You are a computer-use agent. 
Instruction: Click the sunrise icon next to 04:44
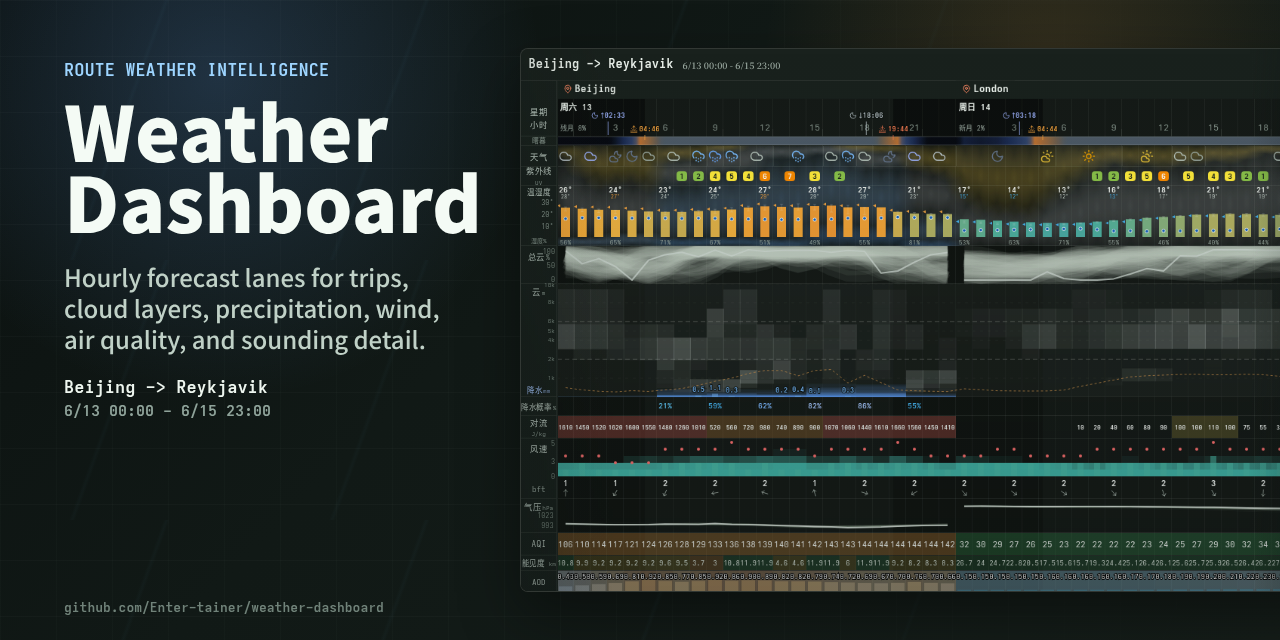[x=1031, y=128]
